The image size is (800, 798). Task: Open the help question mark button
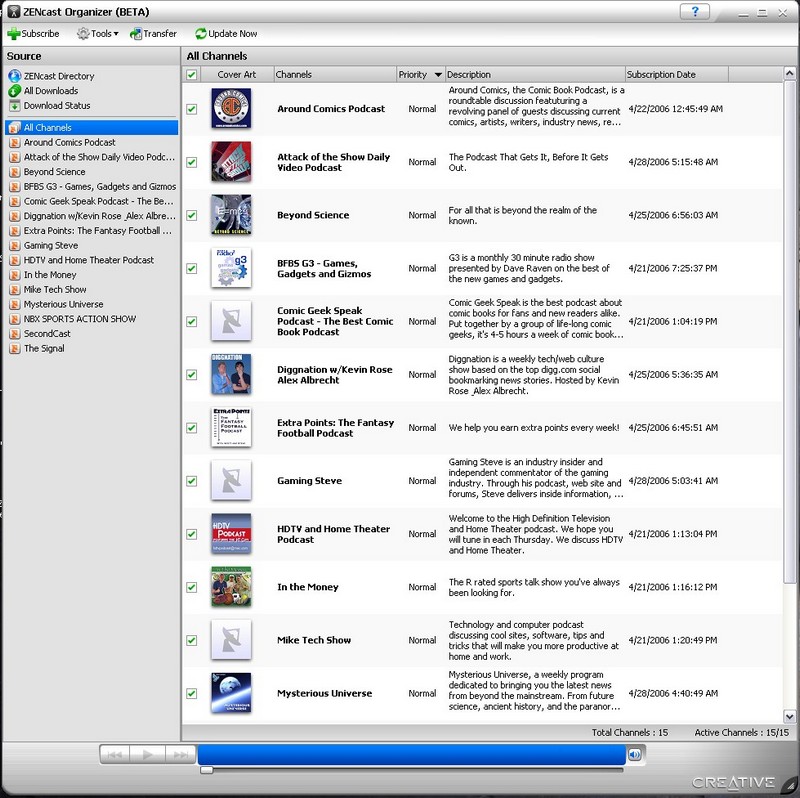pyautogui.click(x=694, y=11)
